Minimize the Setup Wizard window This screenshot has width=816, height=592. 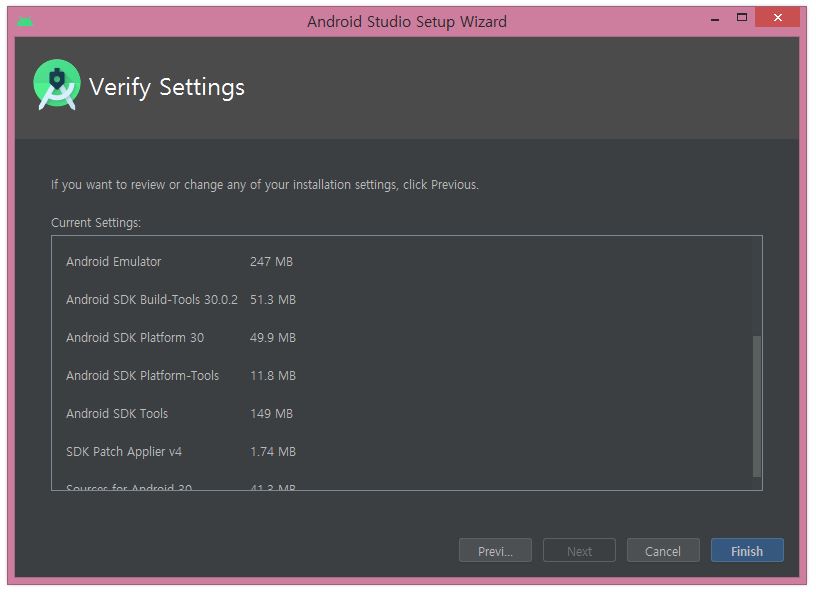(715, 19)
